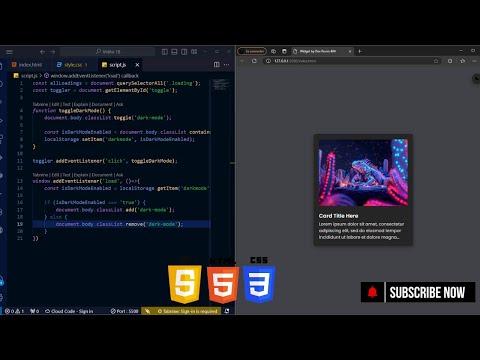Open browser extensions icon

tap(450, 61)
